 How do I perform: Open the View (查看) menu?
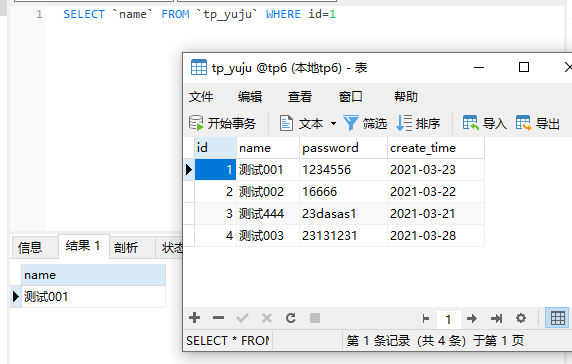tap(299, 97)
